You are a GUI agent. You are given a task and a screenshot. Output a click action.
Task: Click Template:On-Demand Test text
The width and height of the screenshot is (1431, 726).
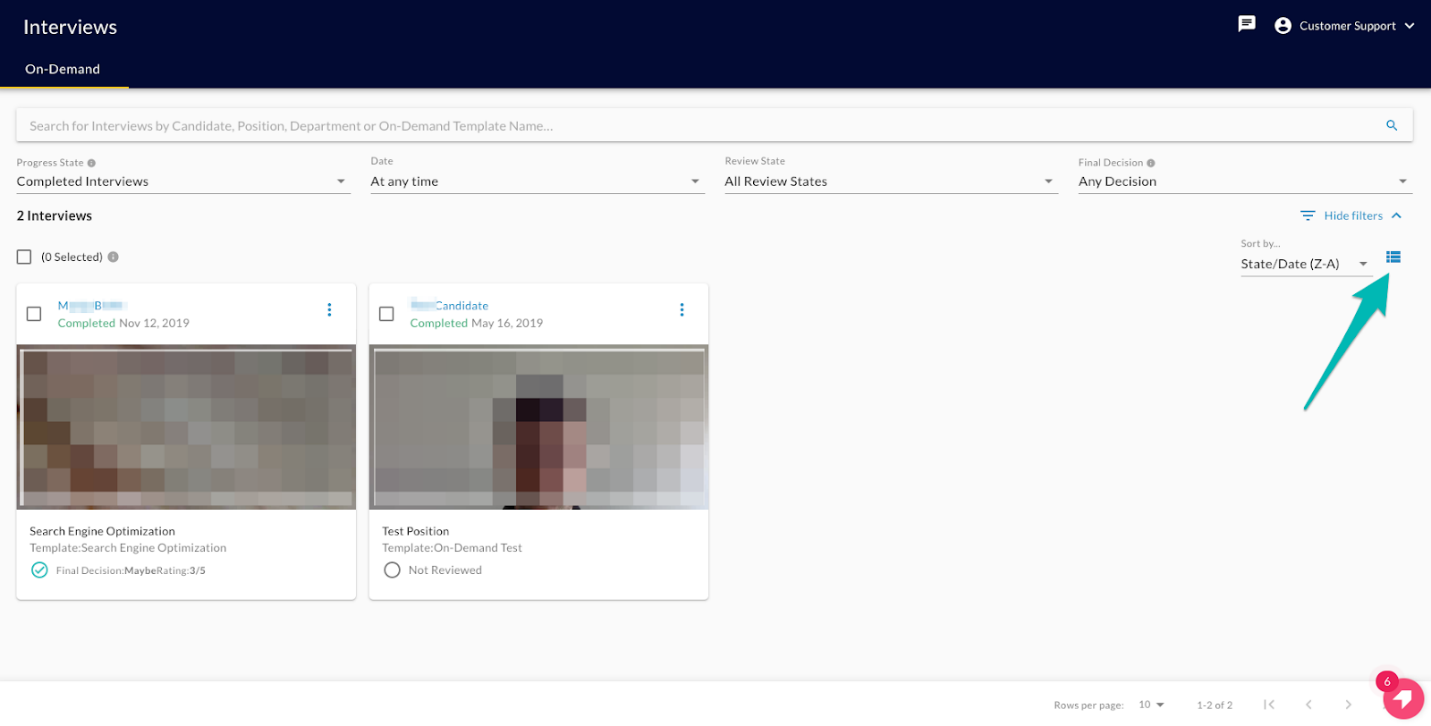point(452,548)
